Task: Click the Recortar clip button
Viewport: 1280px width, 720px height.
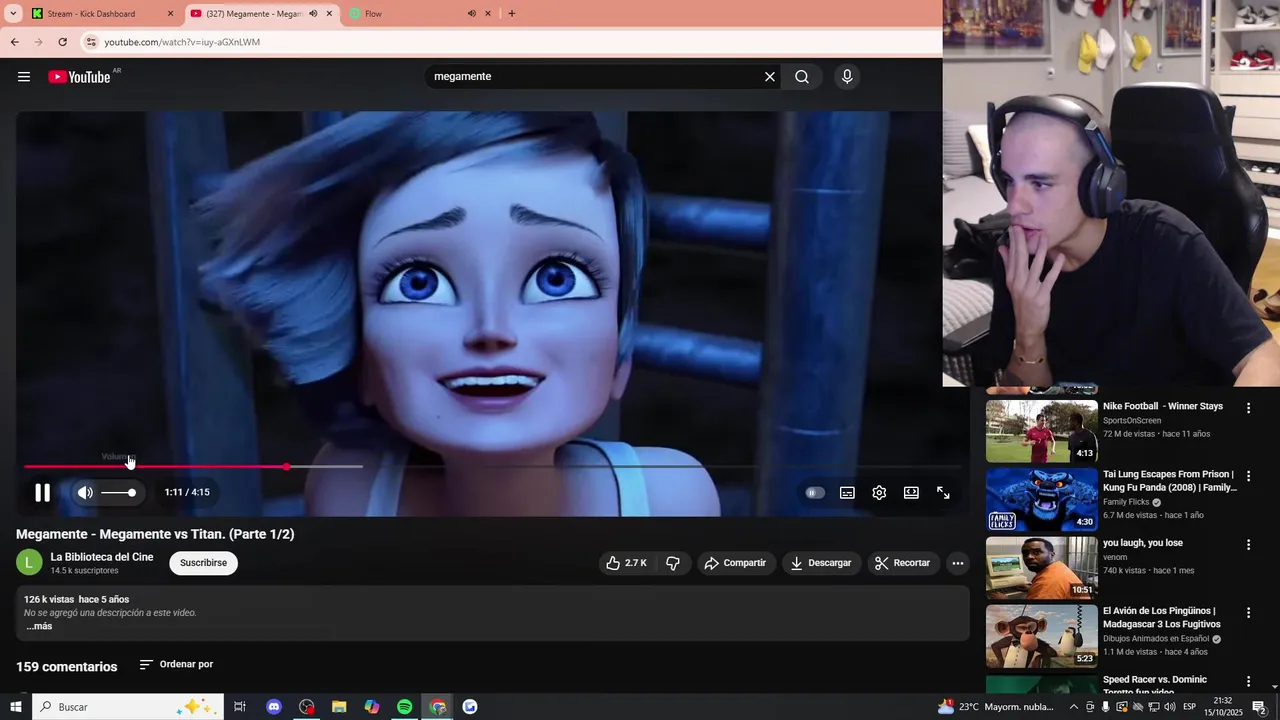Action: tap(902, 563)
